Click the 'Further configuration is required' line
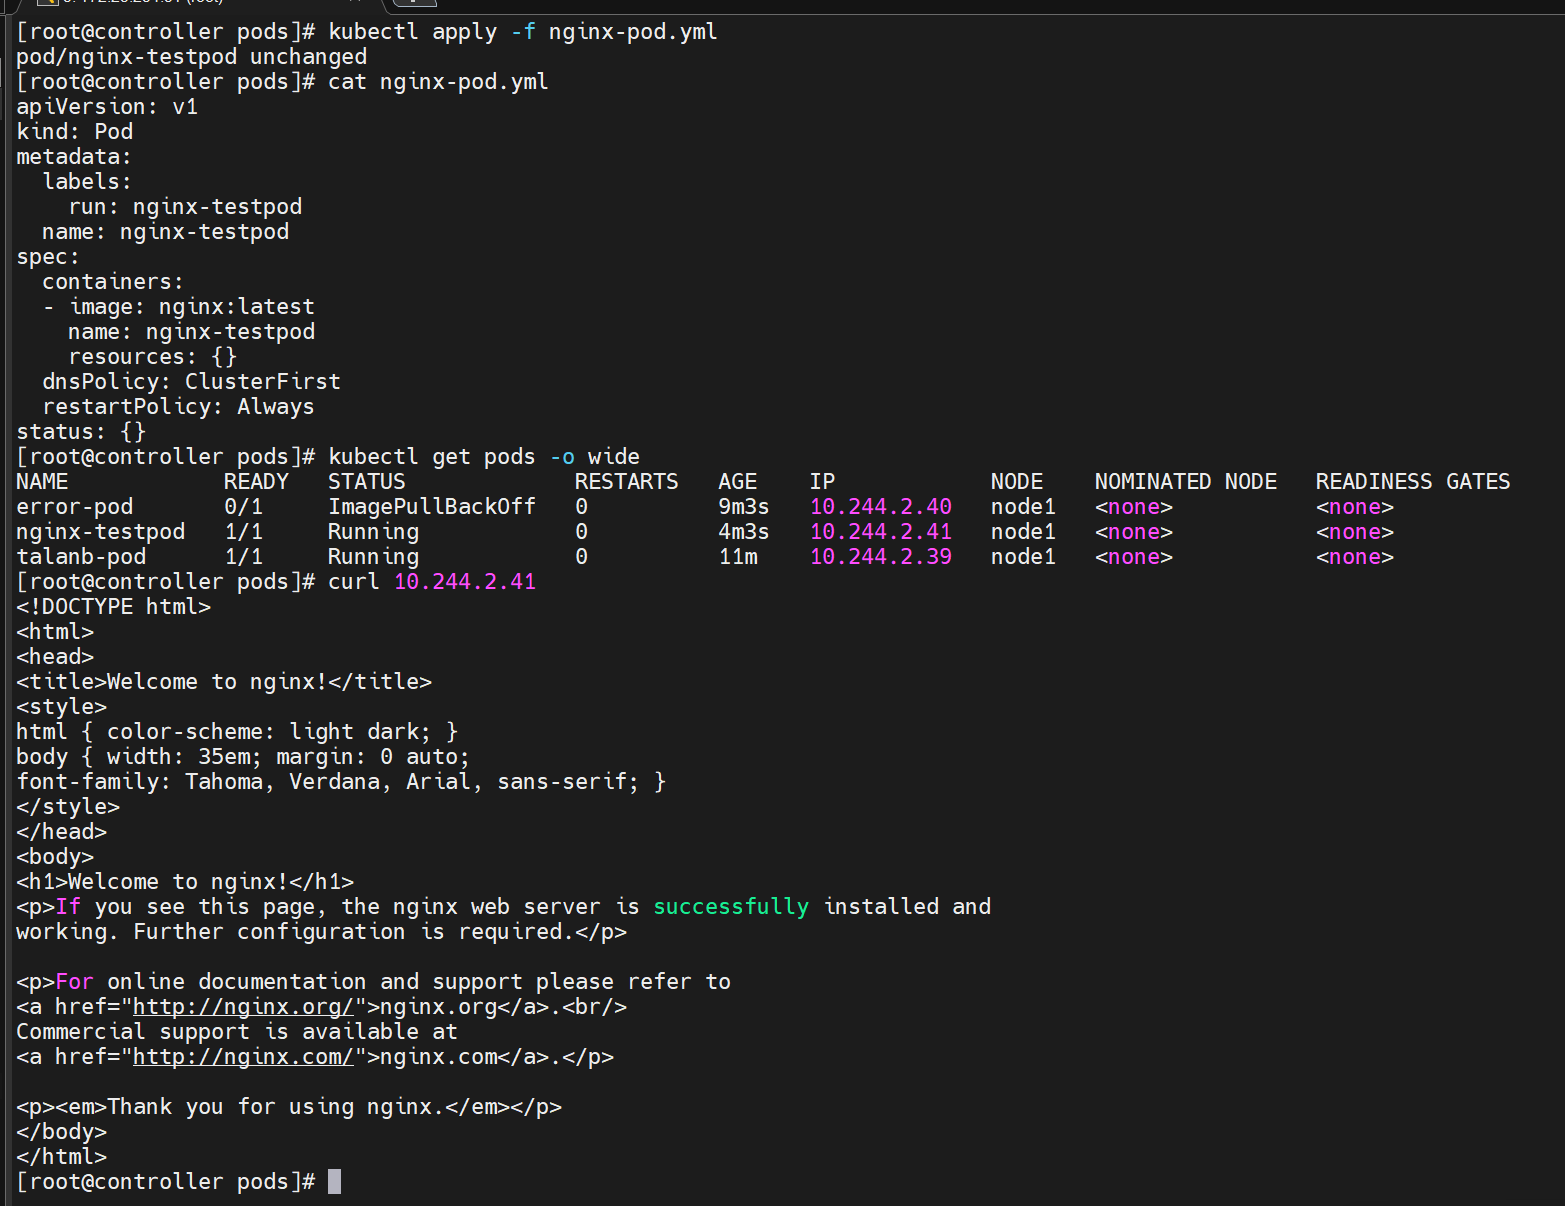The image size is (1565, 1206). point(322,932)
